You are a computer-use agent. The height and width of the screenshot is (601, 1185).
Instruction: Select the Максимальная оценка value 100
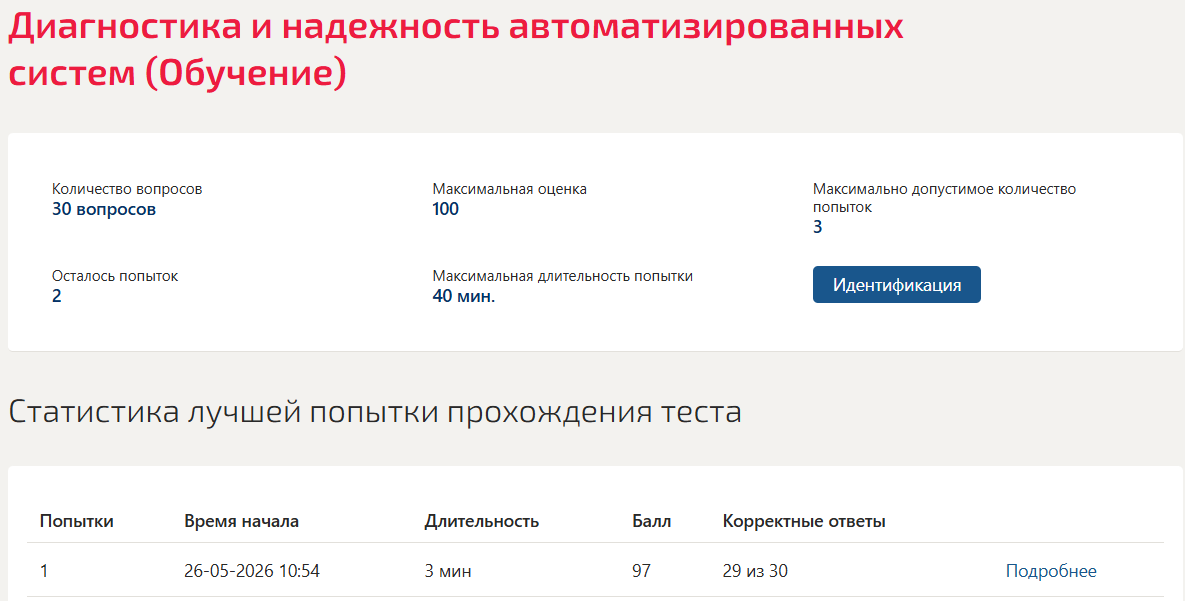(445, 209)
